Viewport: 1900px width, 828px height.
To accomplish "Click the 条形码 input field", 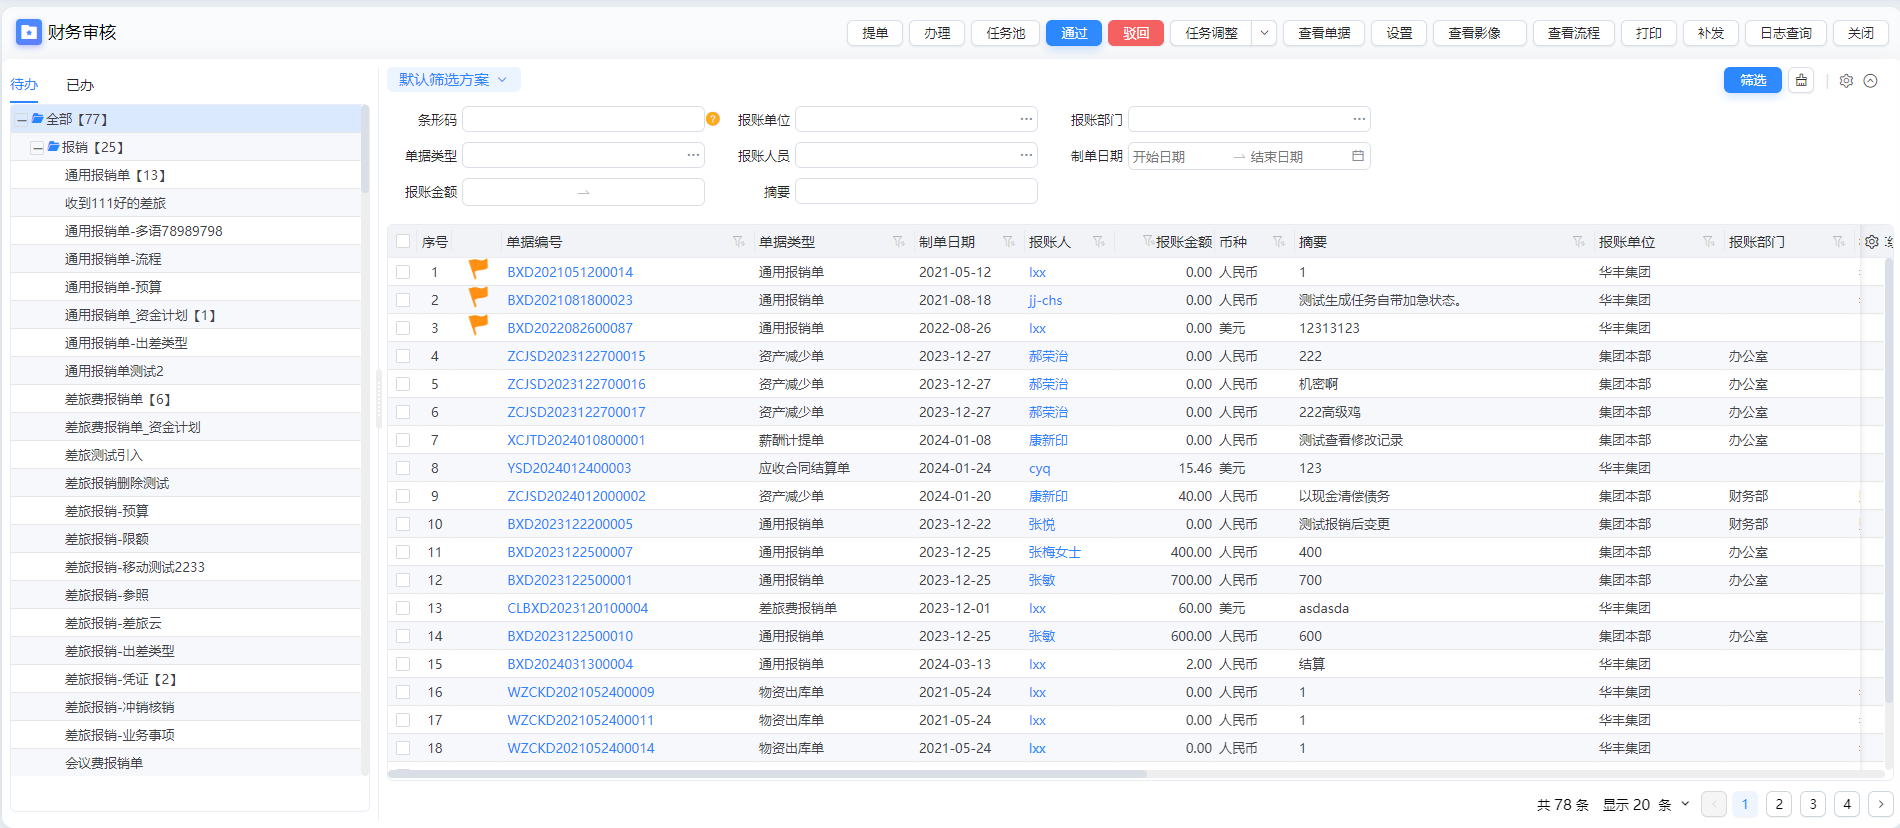I will point(583,119).
